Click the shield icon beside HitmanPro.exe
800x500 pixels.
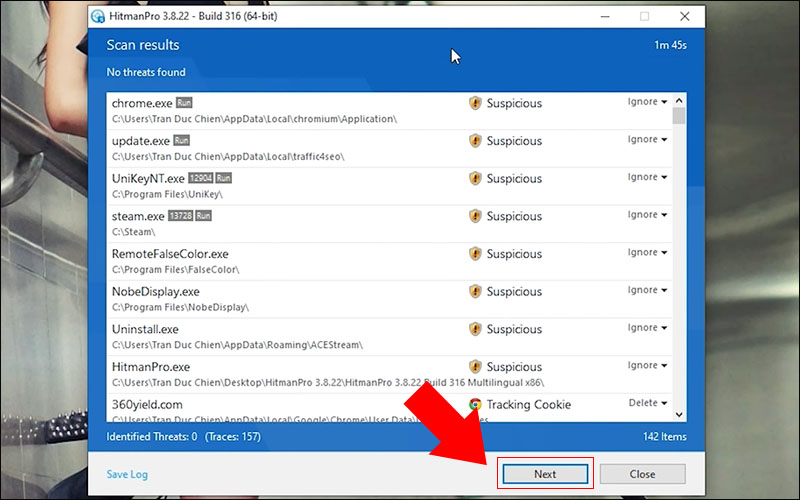click(x=475, y=367)
